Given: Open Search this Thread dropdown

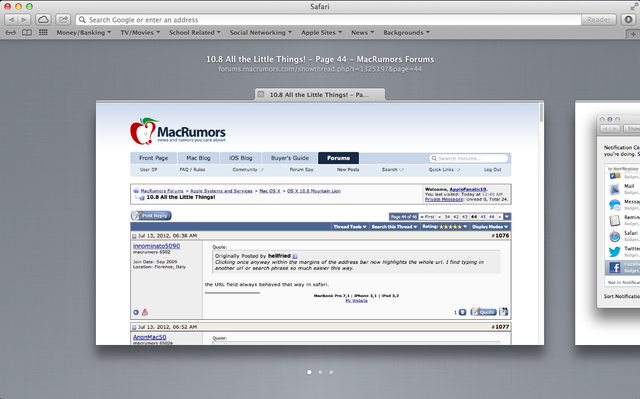Looking at the screenshot, I should [x=394, y=226].
